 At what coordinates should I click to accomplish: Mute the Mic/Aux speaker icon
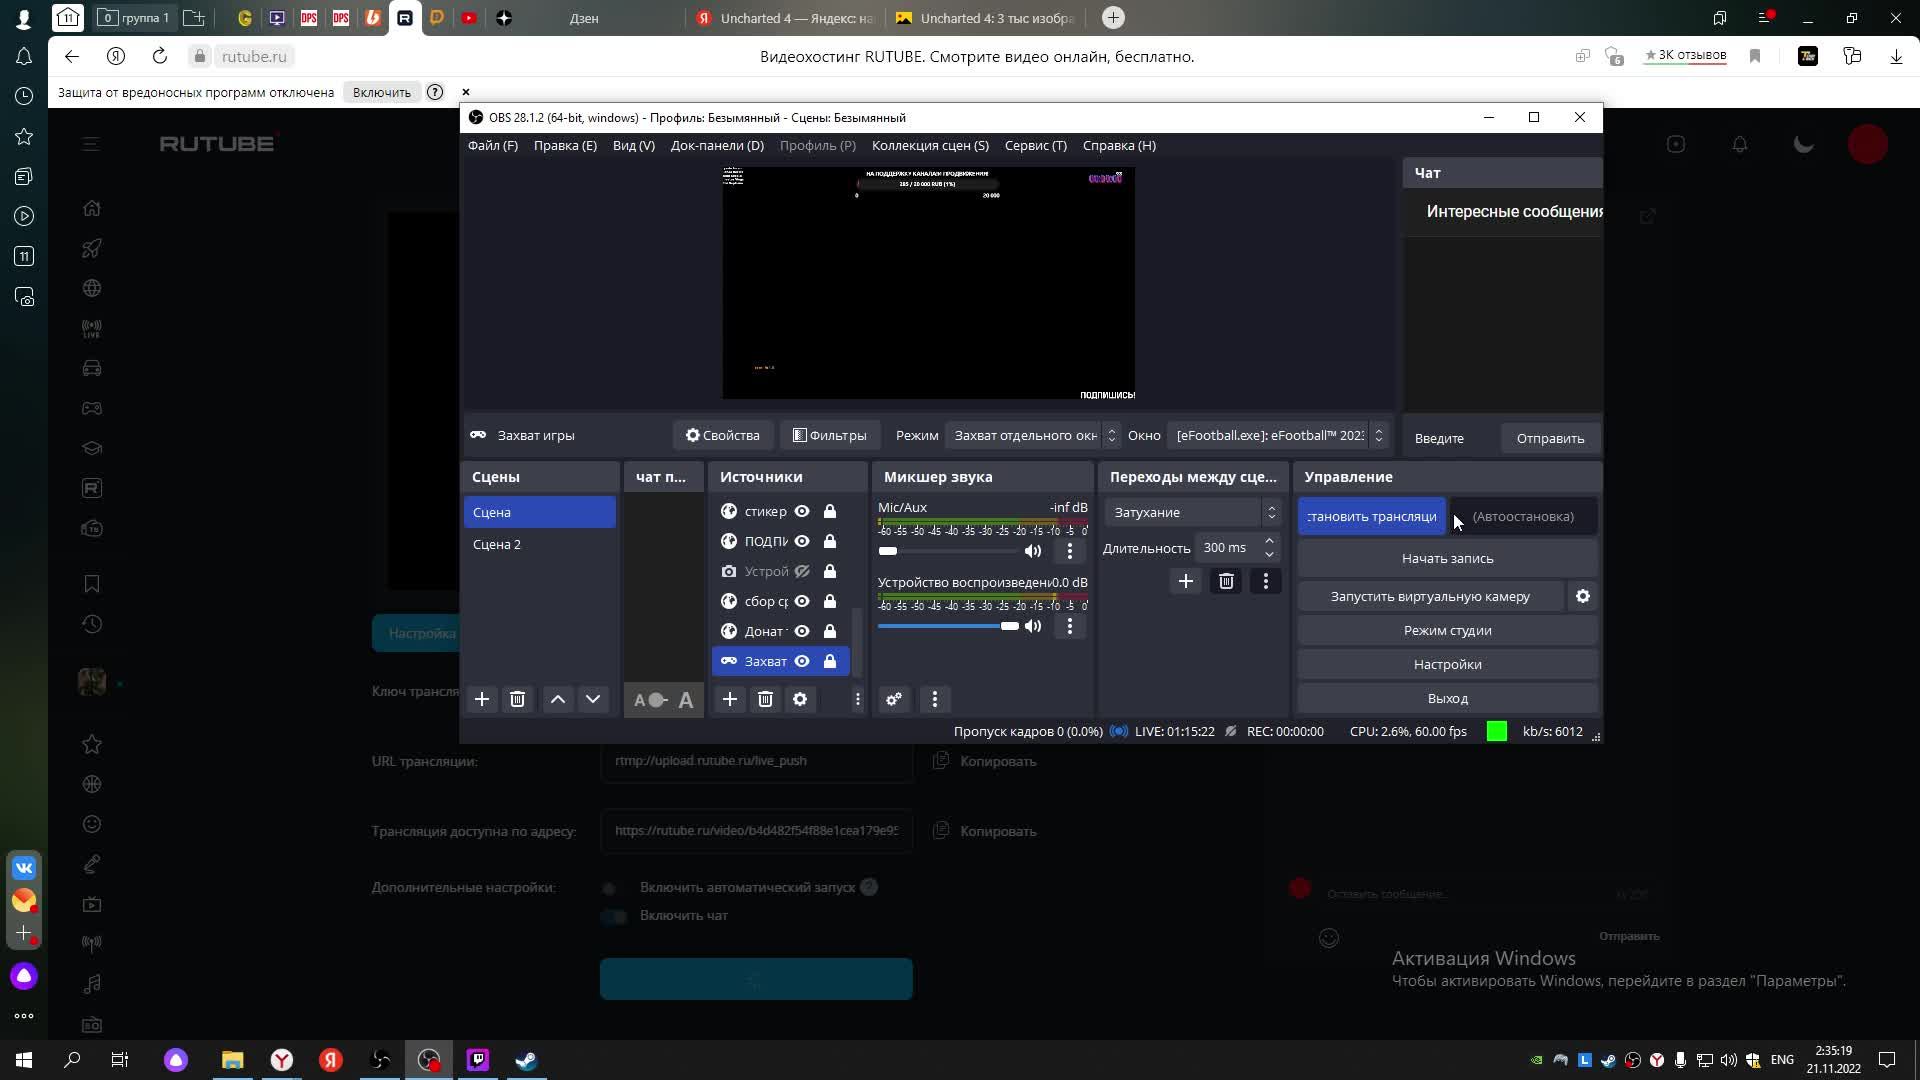(x=1033, y=551)
